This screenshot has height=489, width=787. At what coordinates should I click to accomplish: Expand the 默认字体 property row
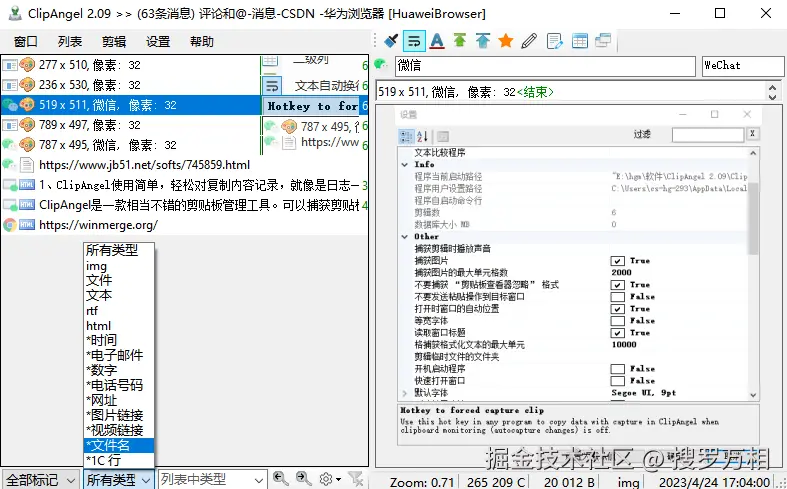405,393
